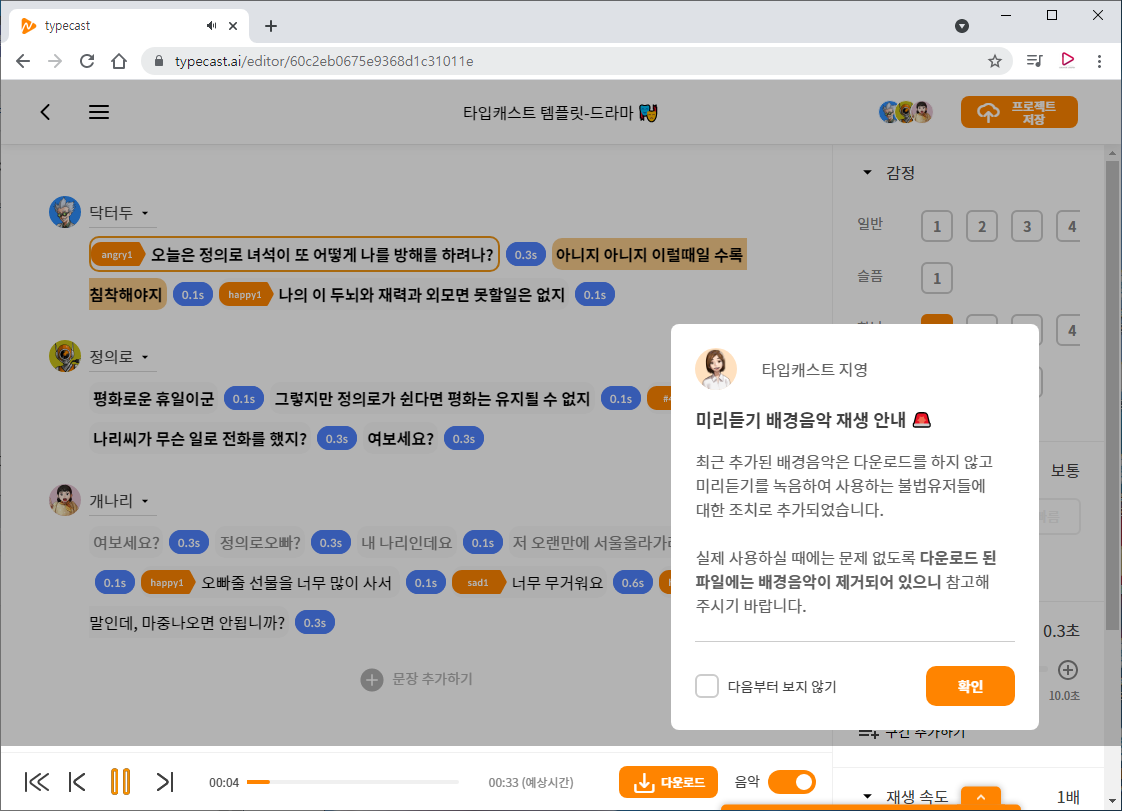This screenshot has width=1122, height=811.
Task: Reload the page
Action: (87, 61)
